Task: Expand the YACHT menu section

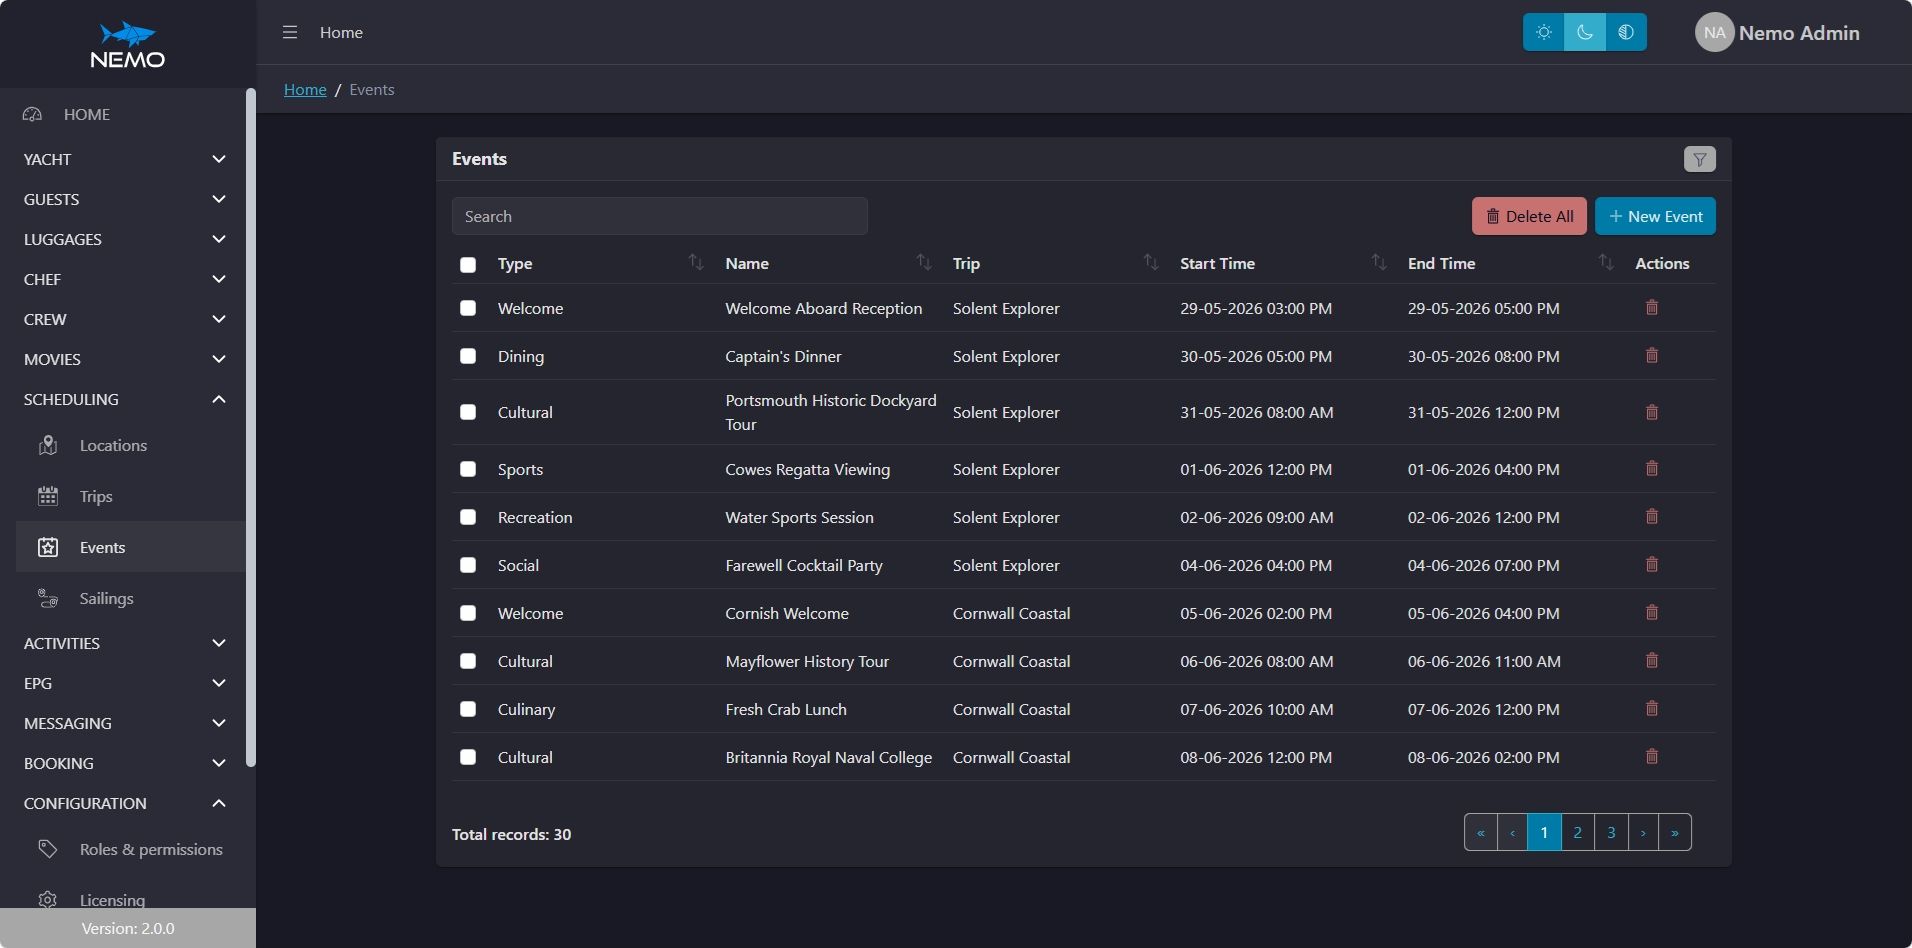Action: (124, 159)
